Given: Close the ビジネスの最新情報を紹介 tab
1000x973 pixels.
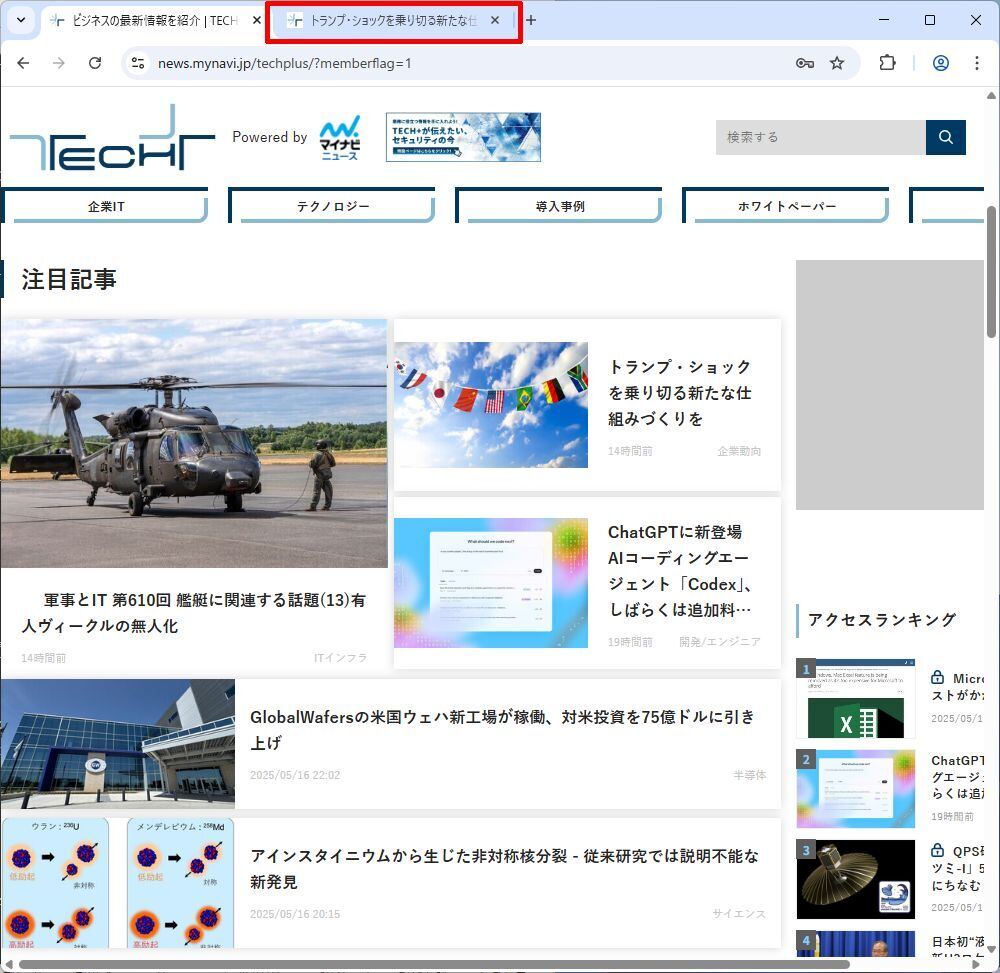Looking at the screenshot, I should pos(256,20).
